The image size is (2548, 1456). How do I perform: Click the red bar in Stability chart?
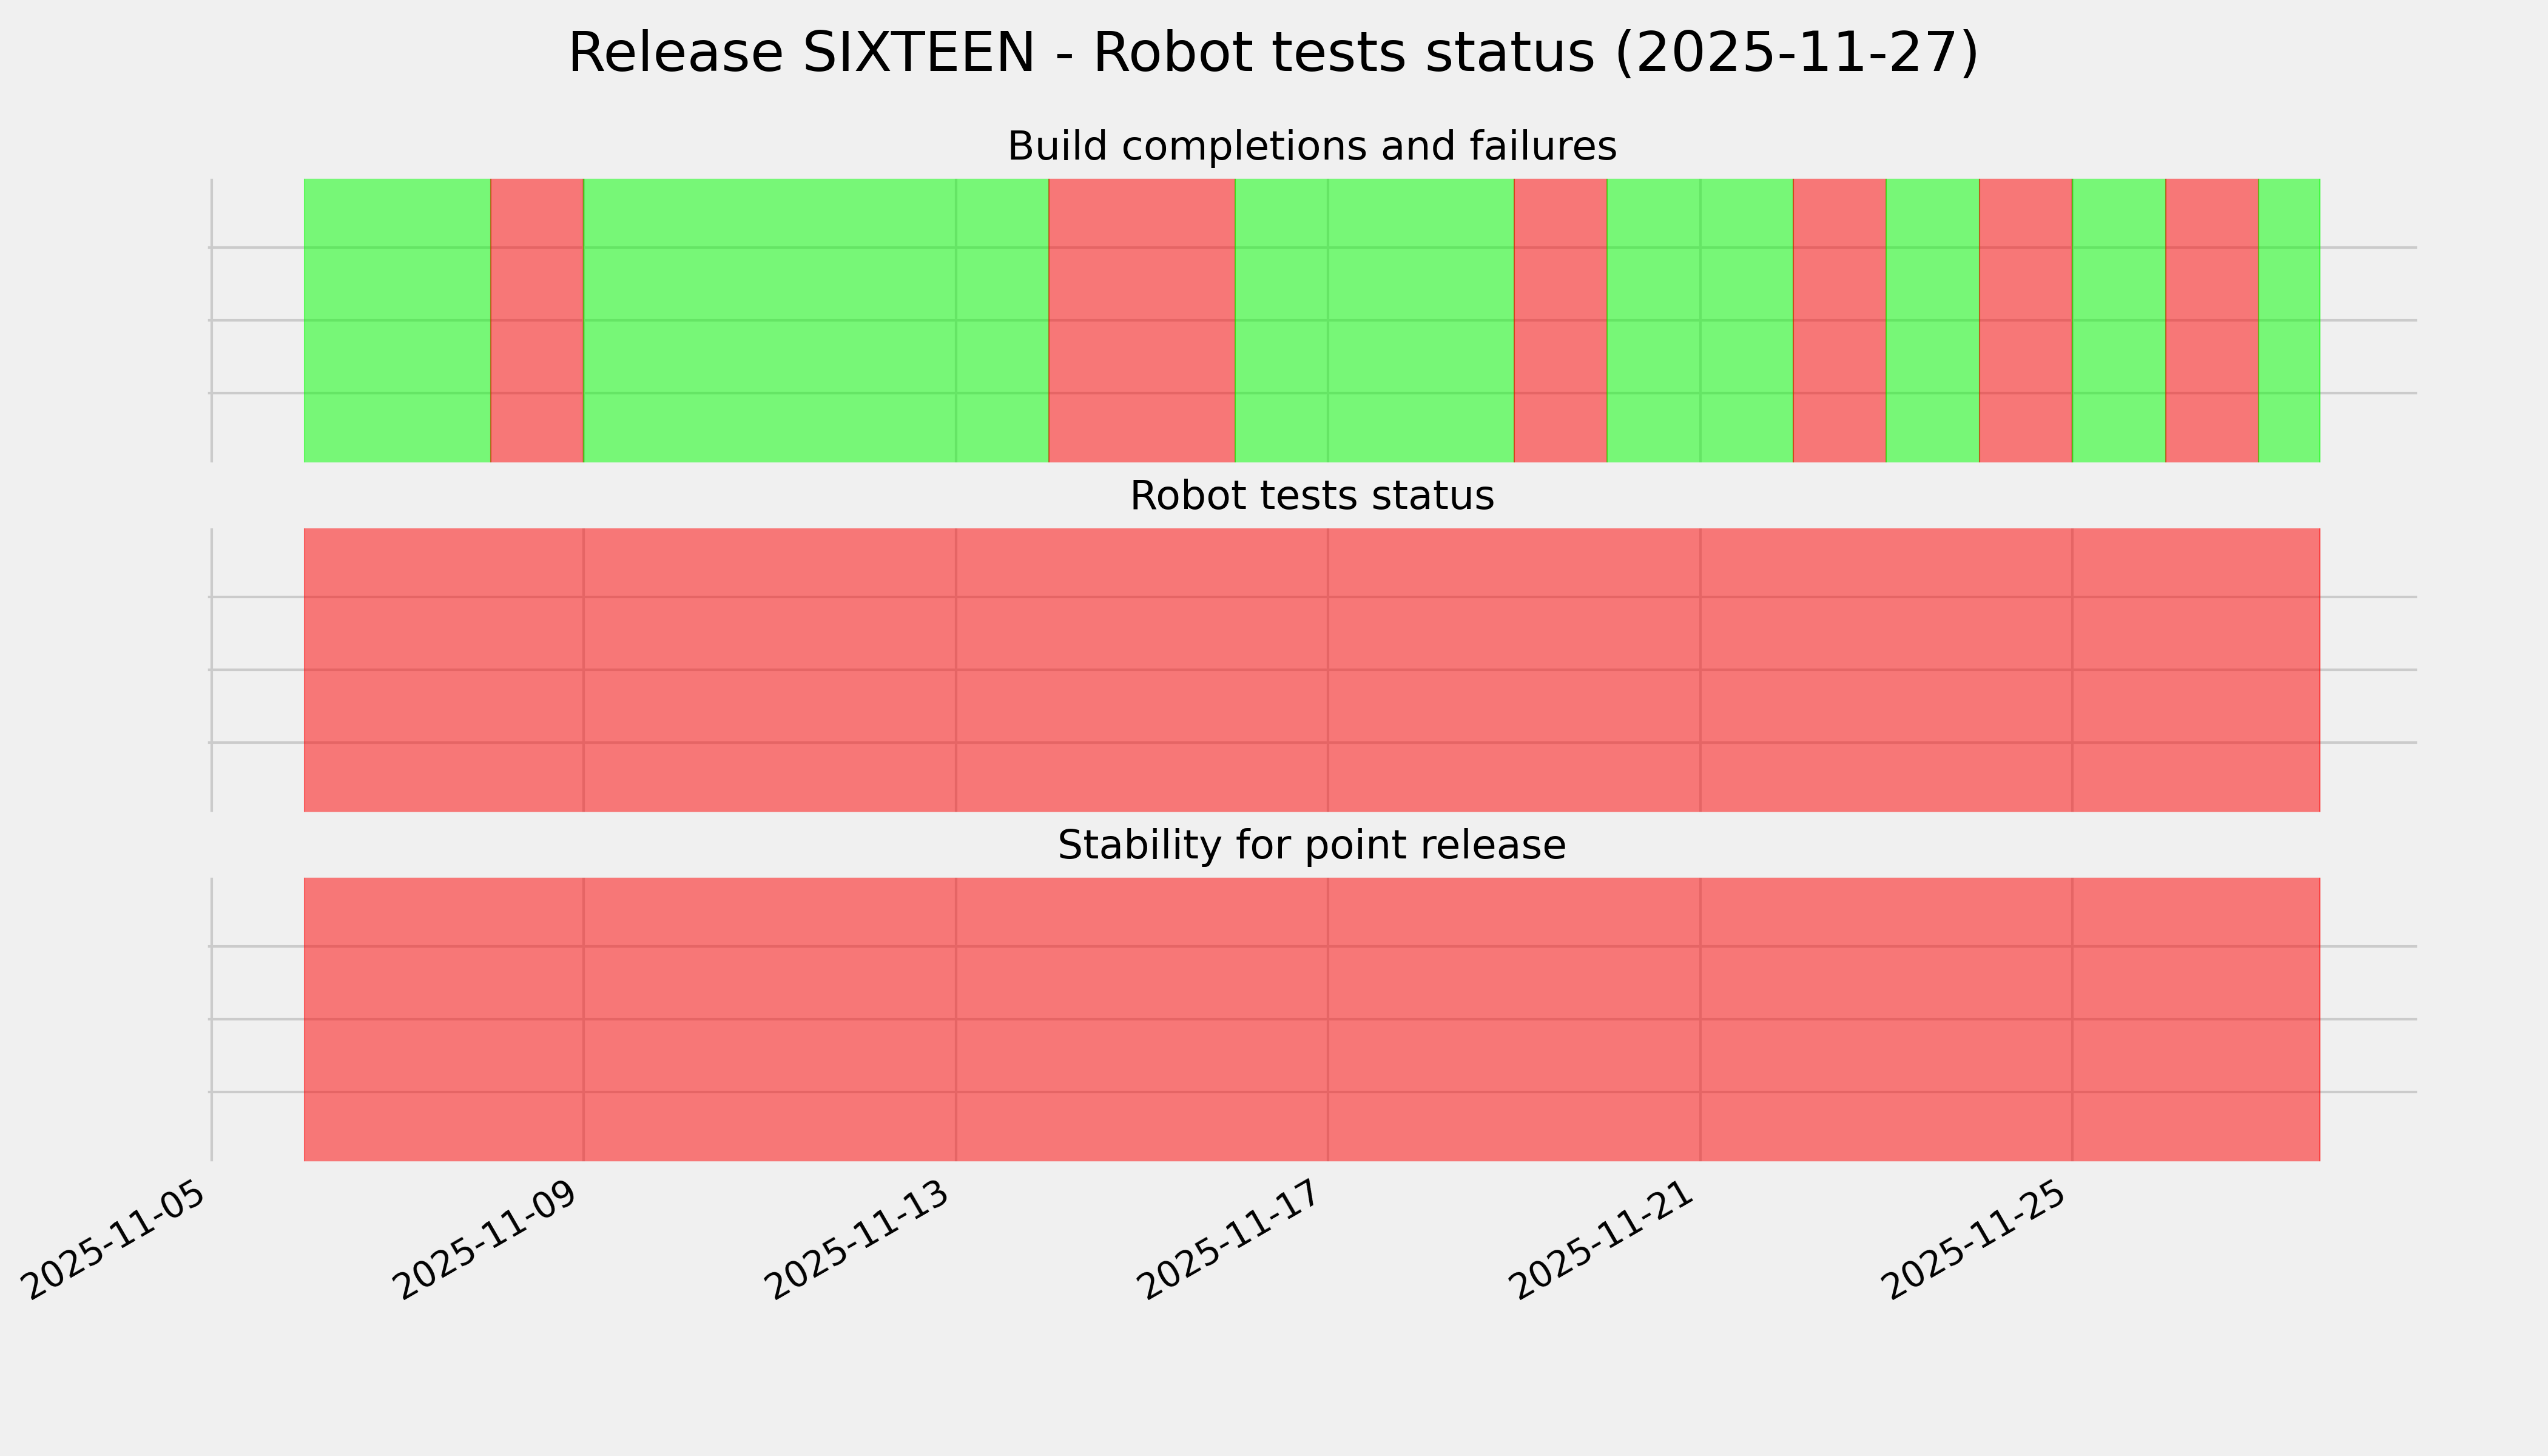1311,1019
